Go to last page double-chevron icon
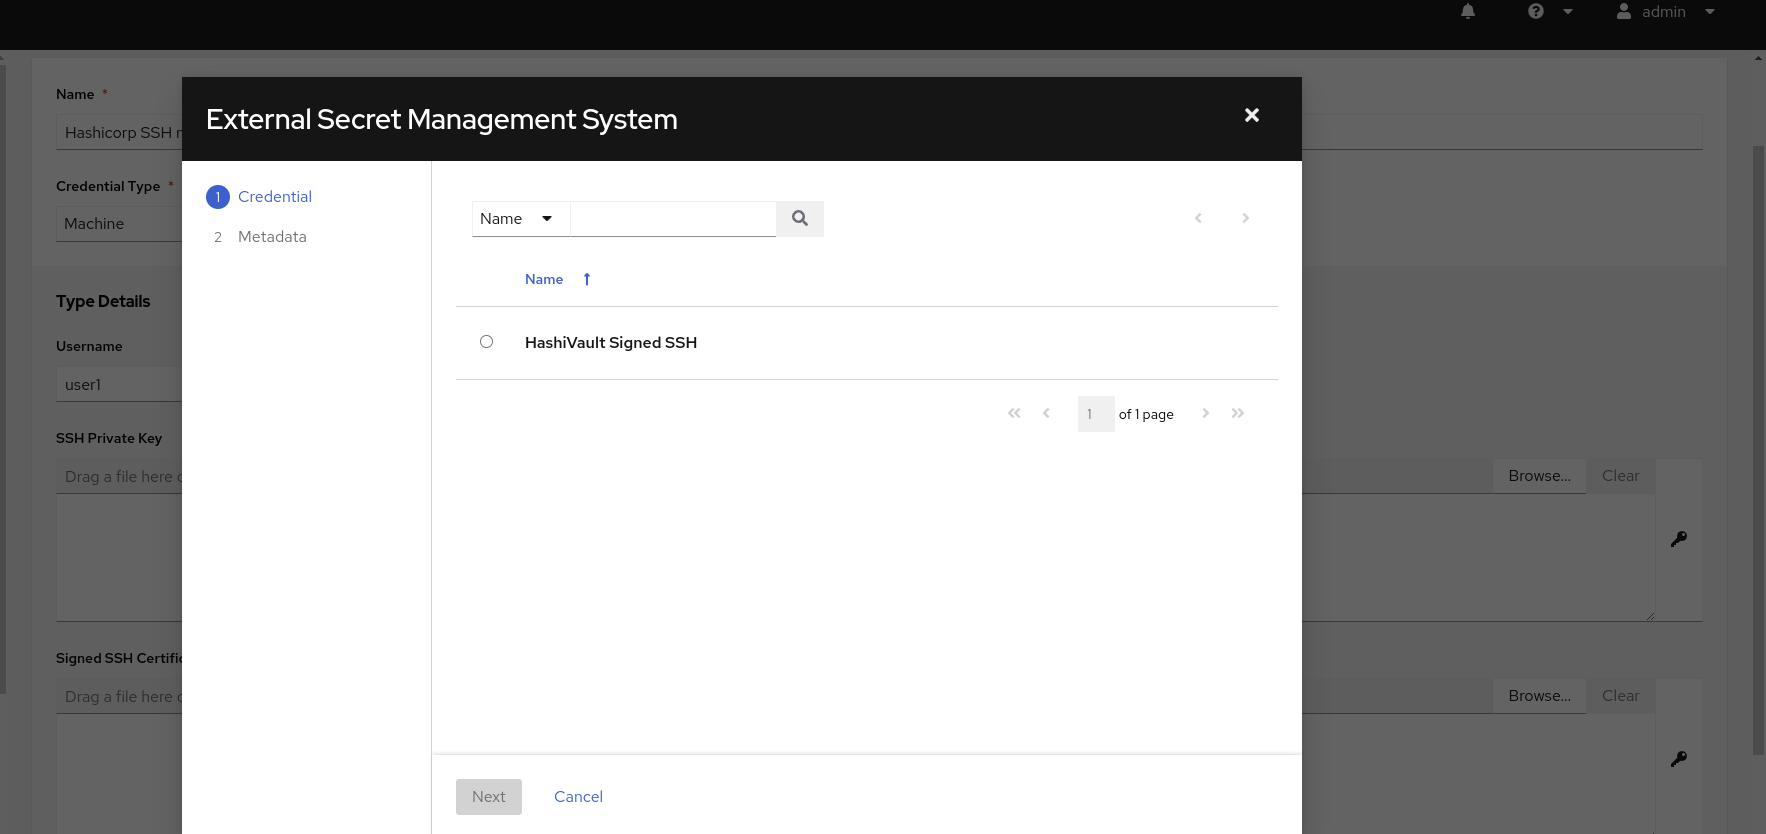Screen dimensions: 1766x834 pos(1237,413)
